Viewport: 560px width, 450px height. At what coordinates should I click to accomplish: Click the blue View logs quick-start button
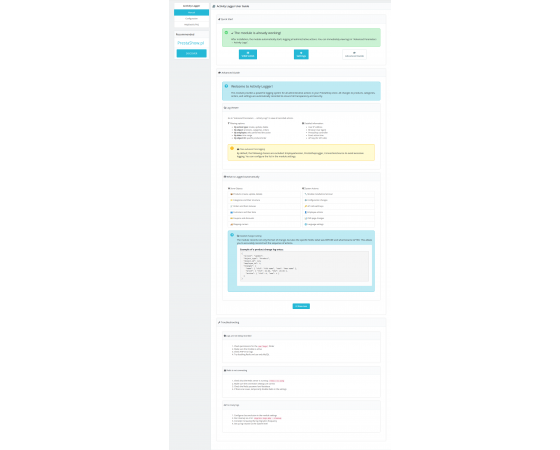tap(248, 54)
